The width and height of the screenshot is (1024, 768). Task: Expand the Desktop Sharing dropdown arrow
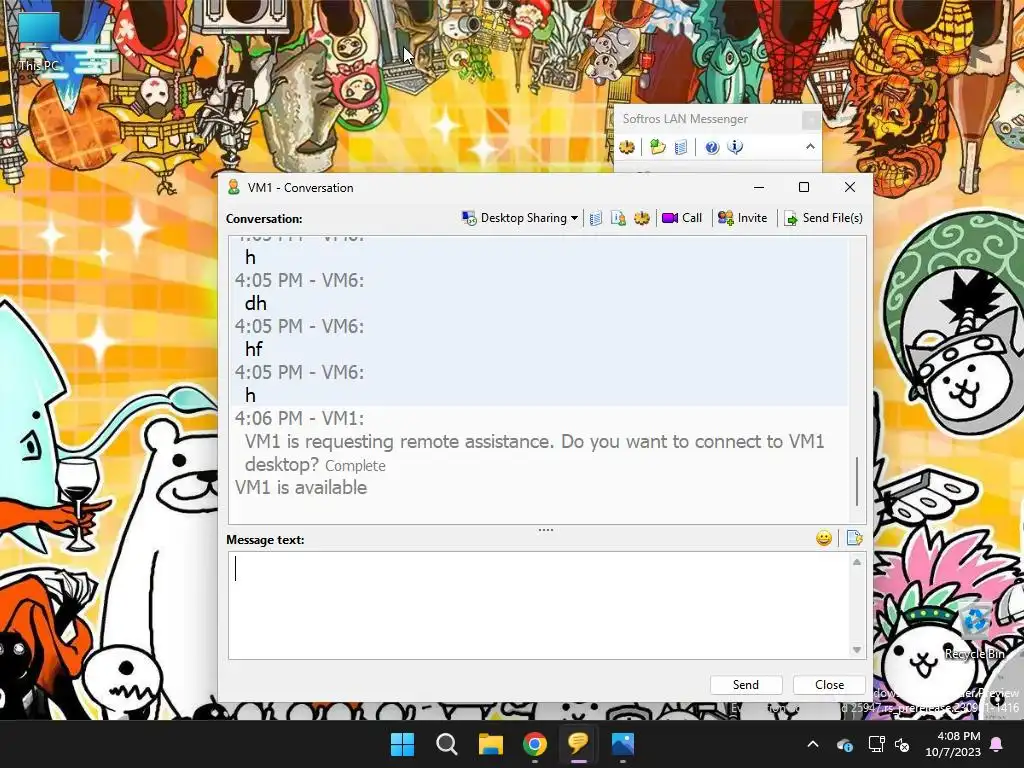point(574,218)
